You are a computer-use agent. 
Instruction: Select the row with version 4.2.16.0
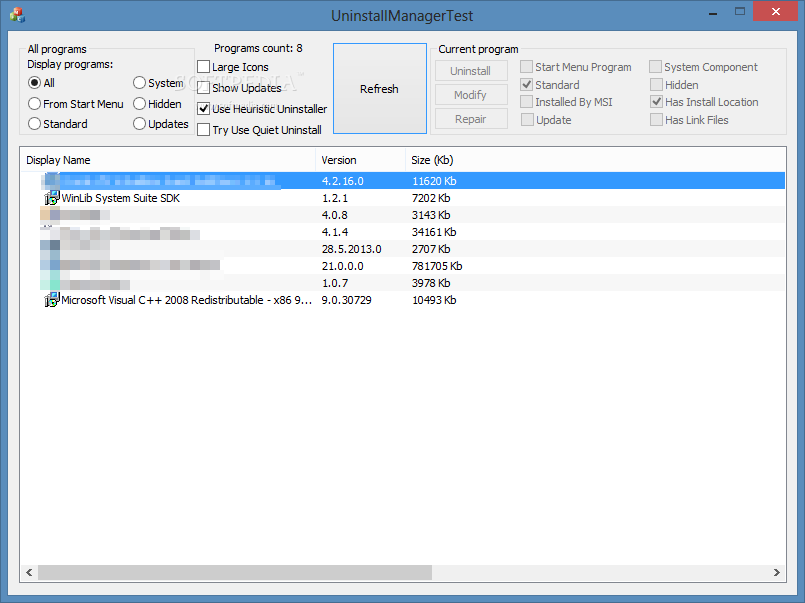403,181
